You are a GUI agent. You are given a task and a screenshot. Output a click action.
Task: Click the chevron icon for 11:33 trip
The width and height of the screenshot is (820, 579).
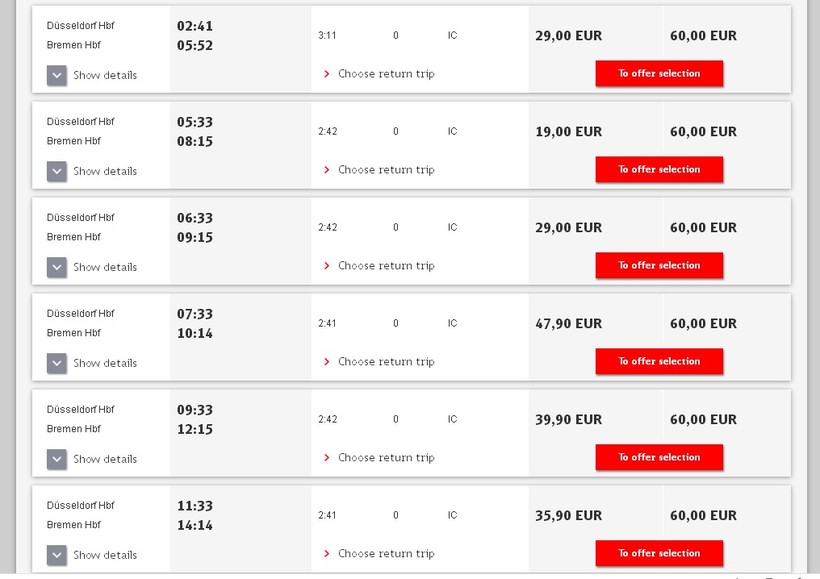coord(57,555)
